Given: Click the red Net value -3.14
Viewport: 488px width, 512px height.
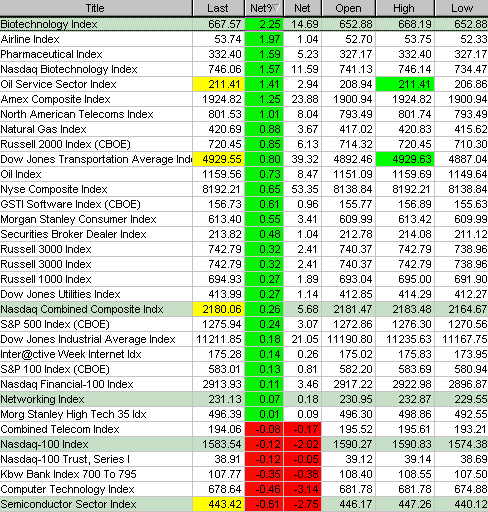Looking at the screenshot, I should (303, 489).
